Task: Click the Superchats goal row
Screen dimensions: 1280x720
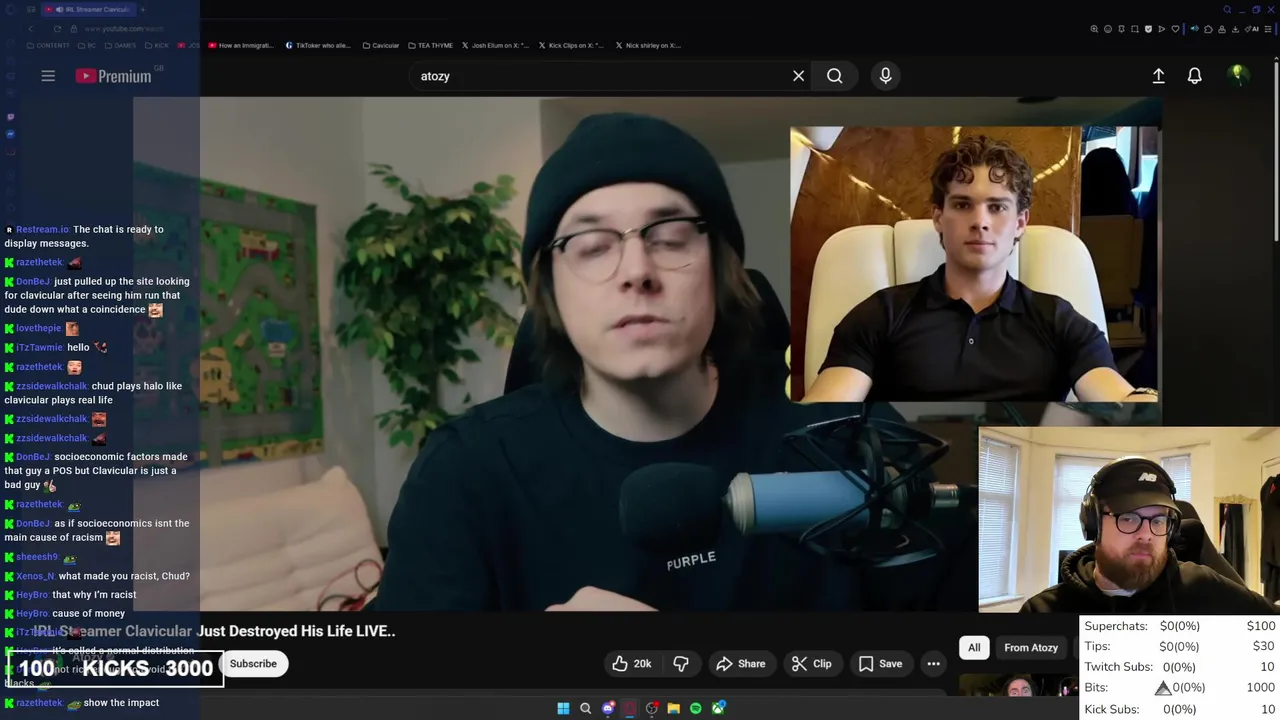Action: [x=1180, y=626]
